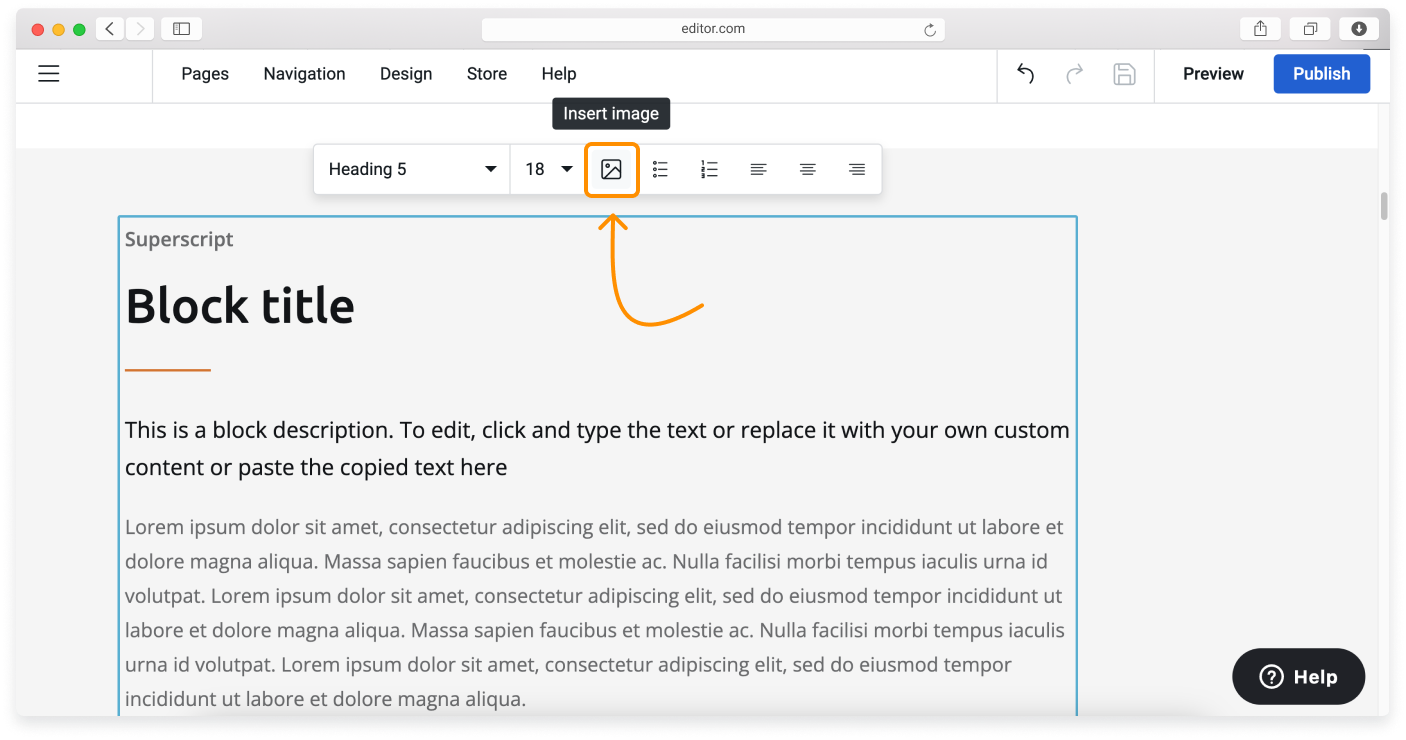Go back in browser history
This screenshot has width=1406, height=740.
pyautogui.click(x=110, y=29)
